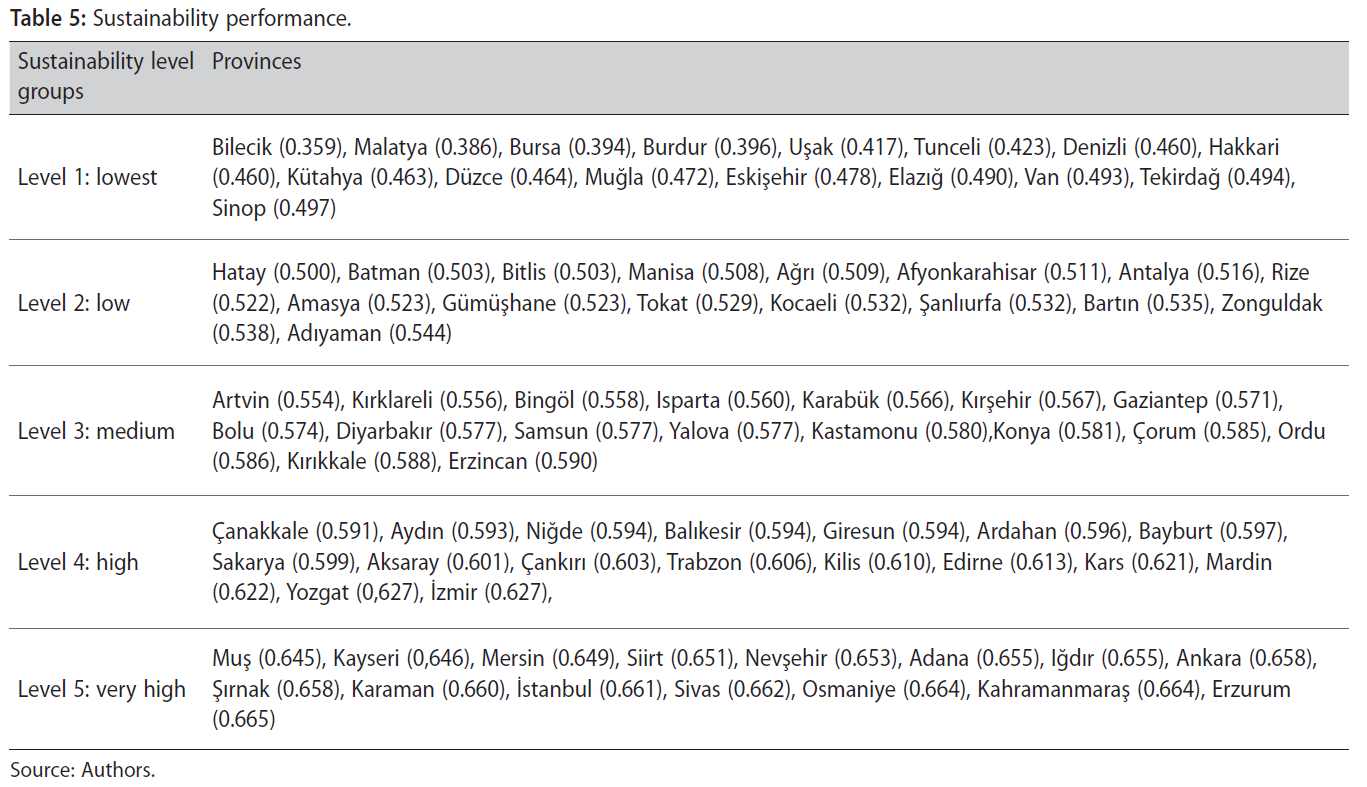Click the Source: Authors footnote

point(83,770)
